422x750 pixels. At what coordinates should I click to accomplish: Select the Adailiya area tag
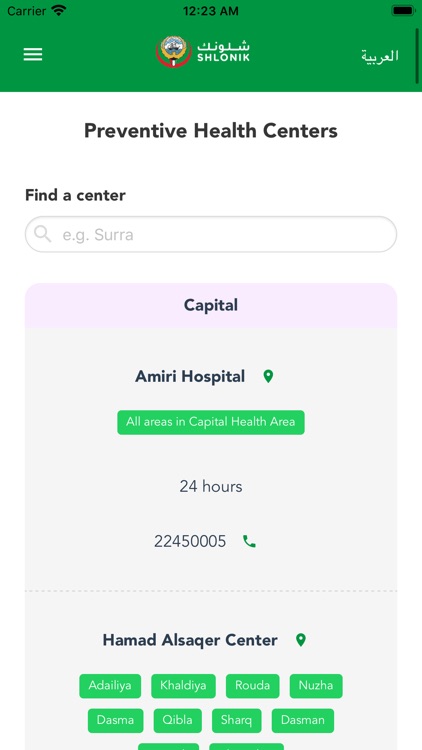click(110, 686)
